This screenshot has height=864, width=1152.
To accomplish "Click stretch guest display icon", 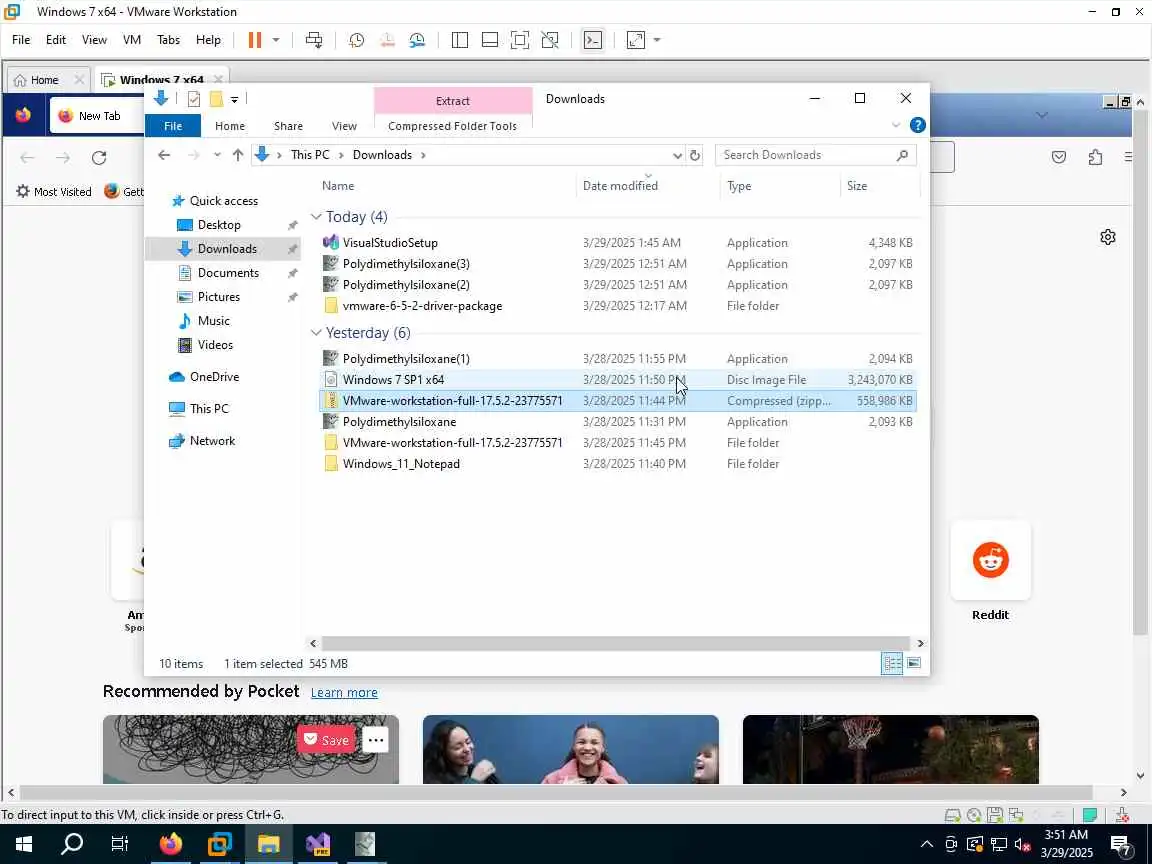I will coord(636,40).
